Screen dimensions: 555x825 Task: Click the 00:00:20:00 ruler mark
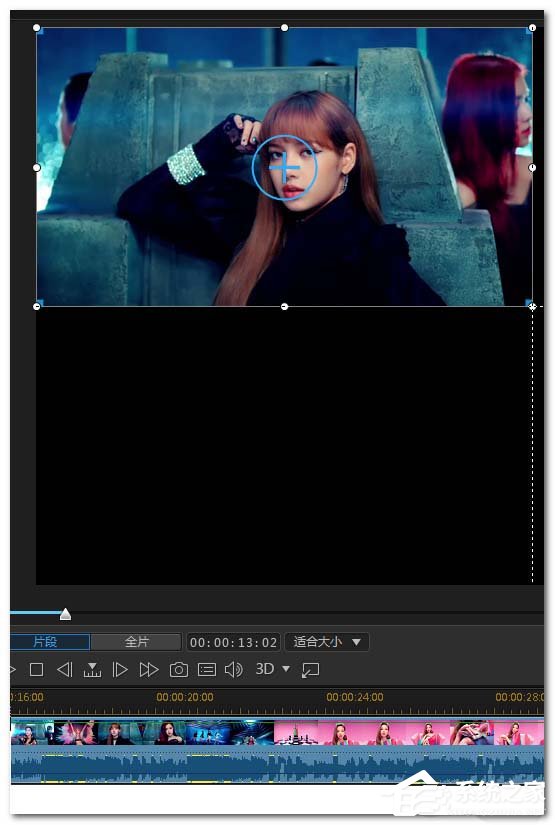coord(185,697)
